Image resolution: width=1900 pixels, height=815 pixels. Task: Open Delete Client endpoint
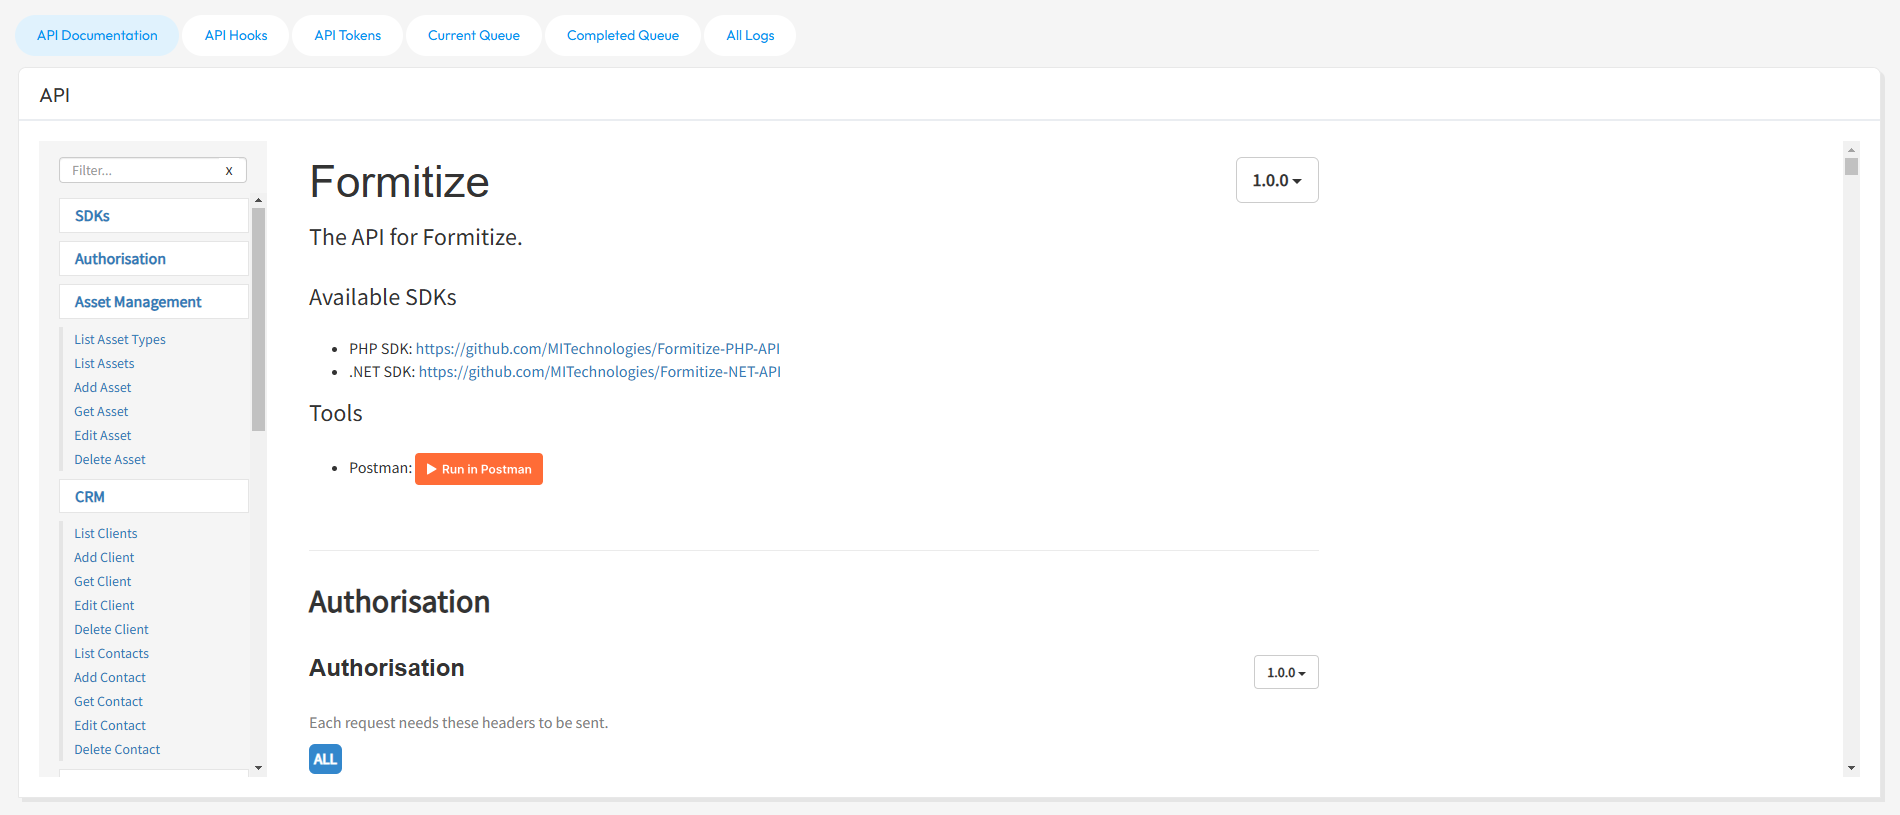[x=111, y=630]
